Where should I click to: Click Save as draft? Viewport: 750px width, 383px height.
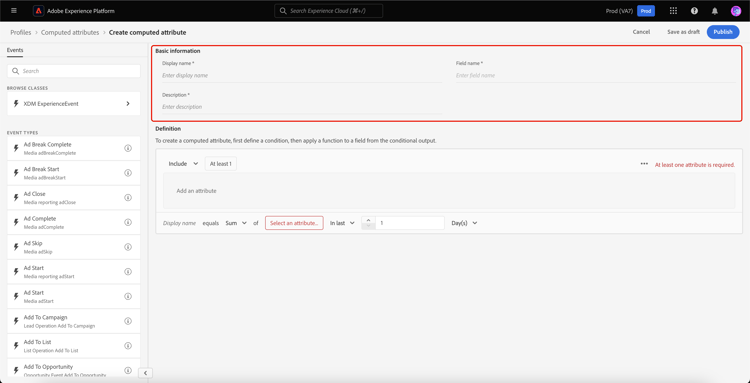point(684,32)
